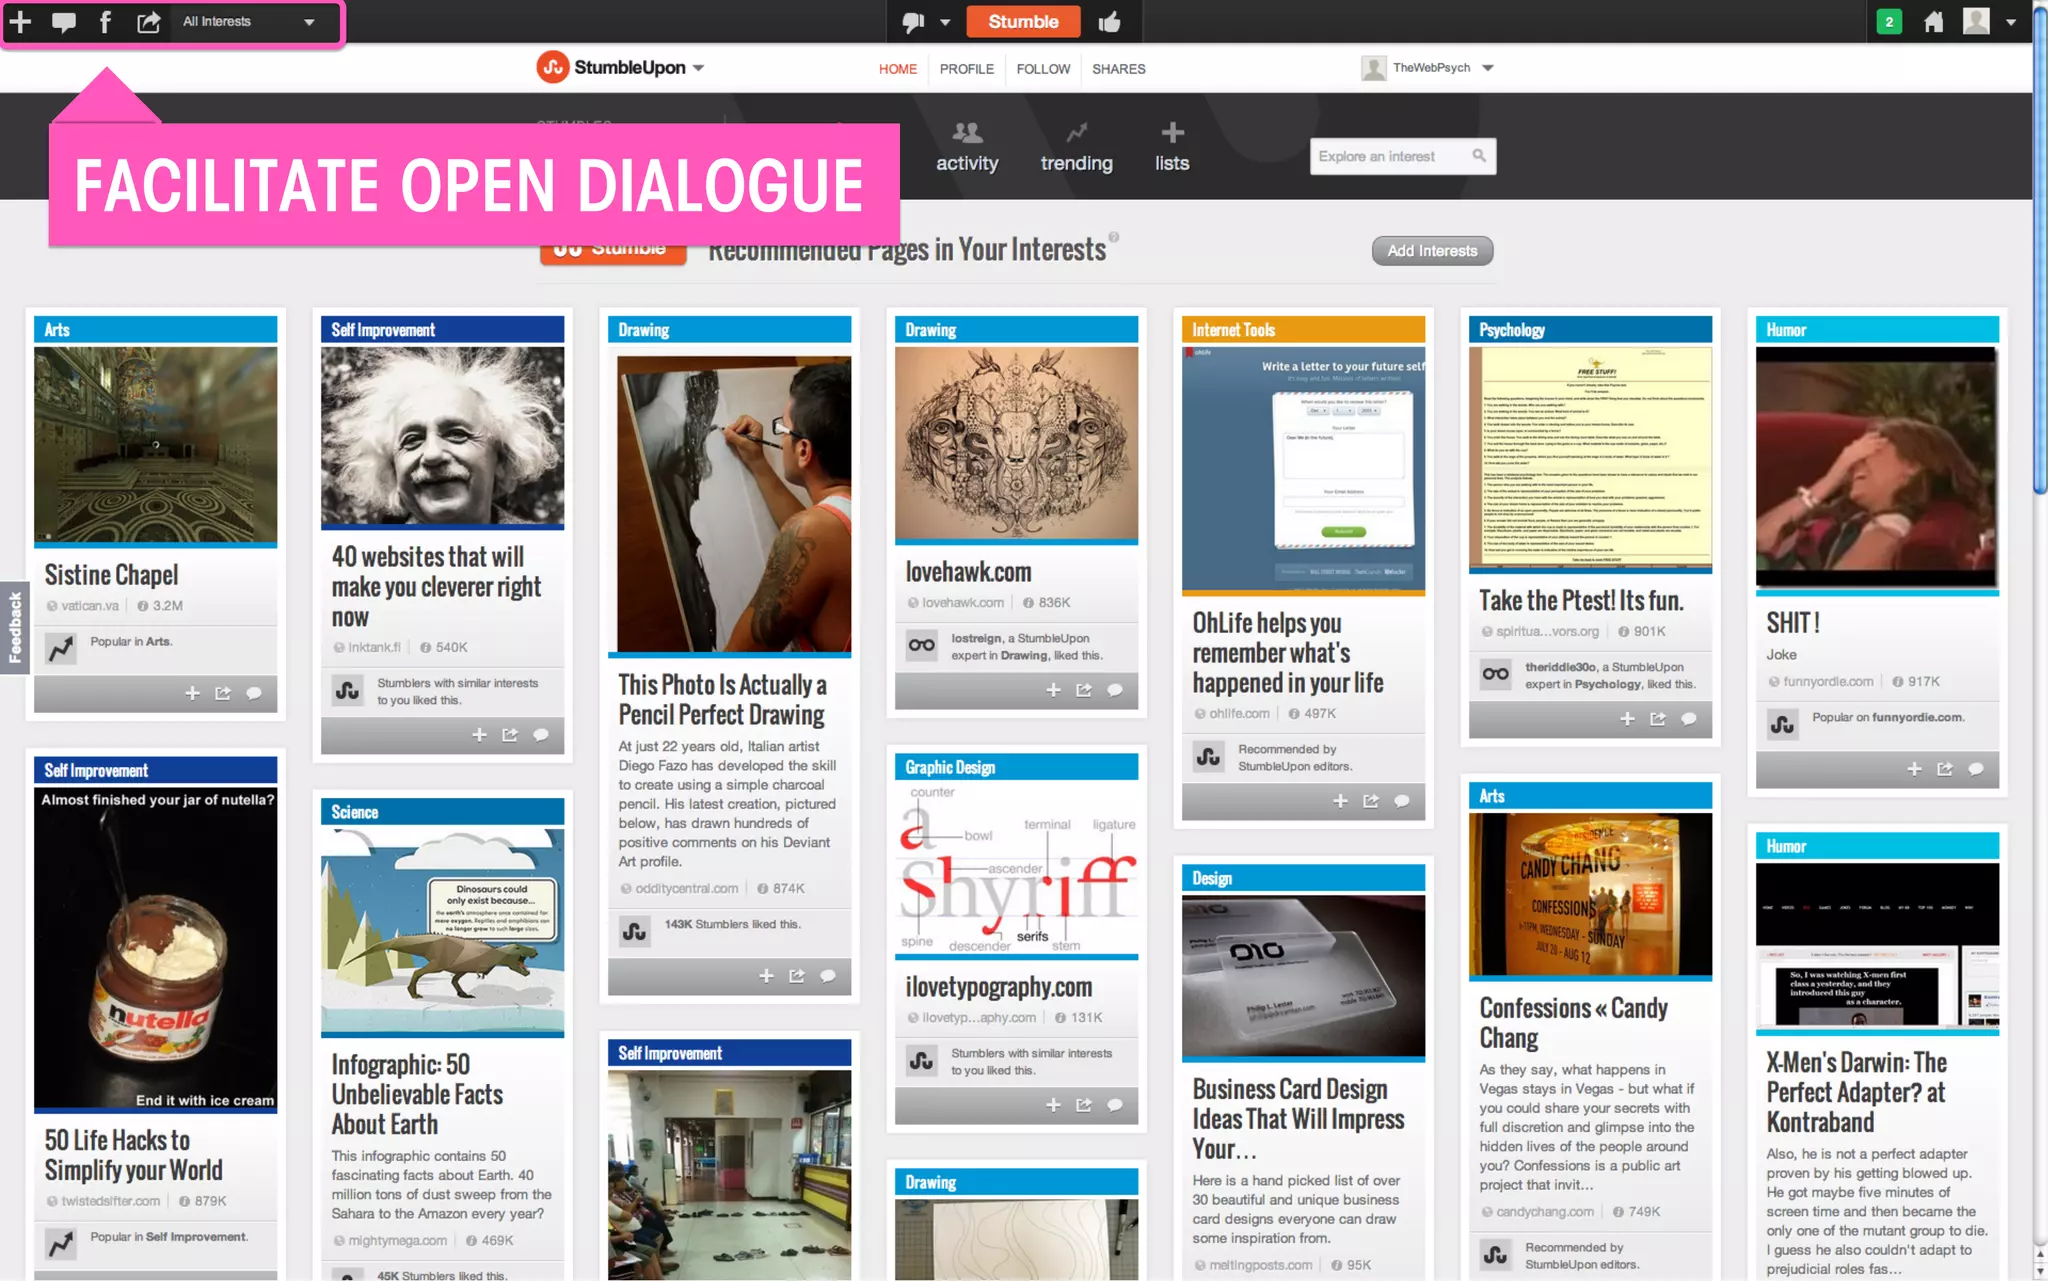
Task: Click the plus add icon in StumbleUpon toolbar
Action: pos(21,21)
